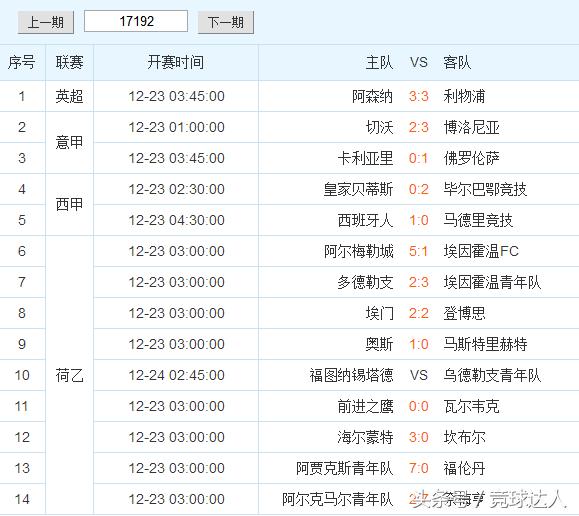The width and height of the screenshot is (579, 516).
Task: Click away team 利物浦
Action: pos(464,96)
